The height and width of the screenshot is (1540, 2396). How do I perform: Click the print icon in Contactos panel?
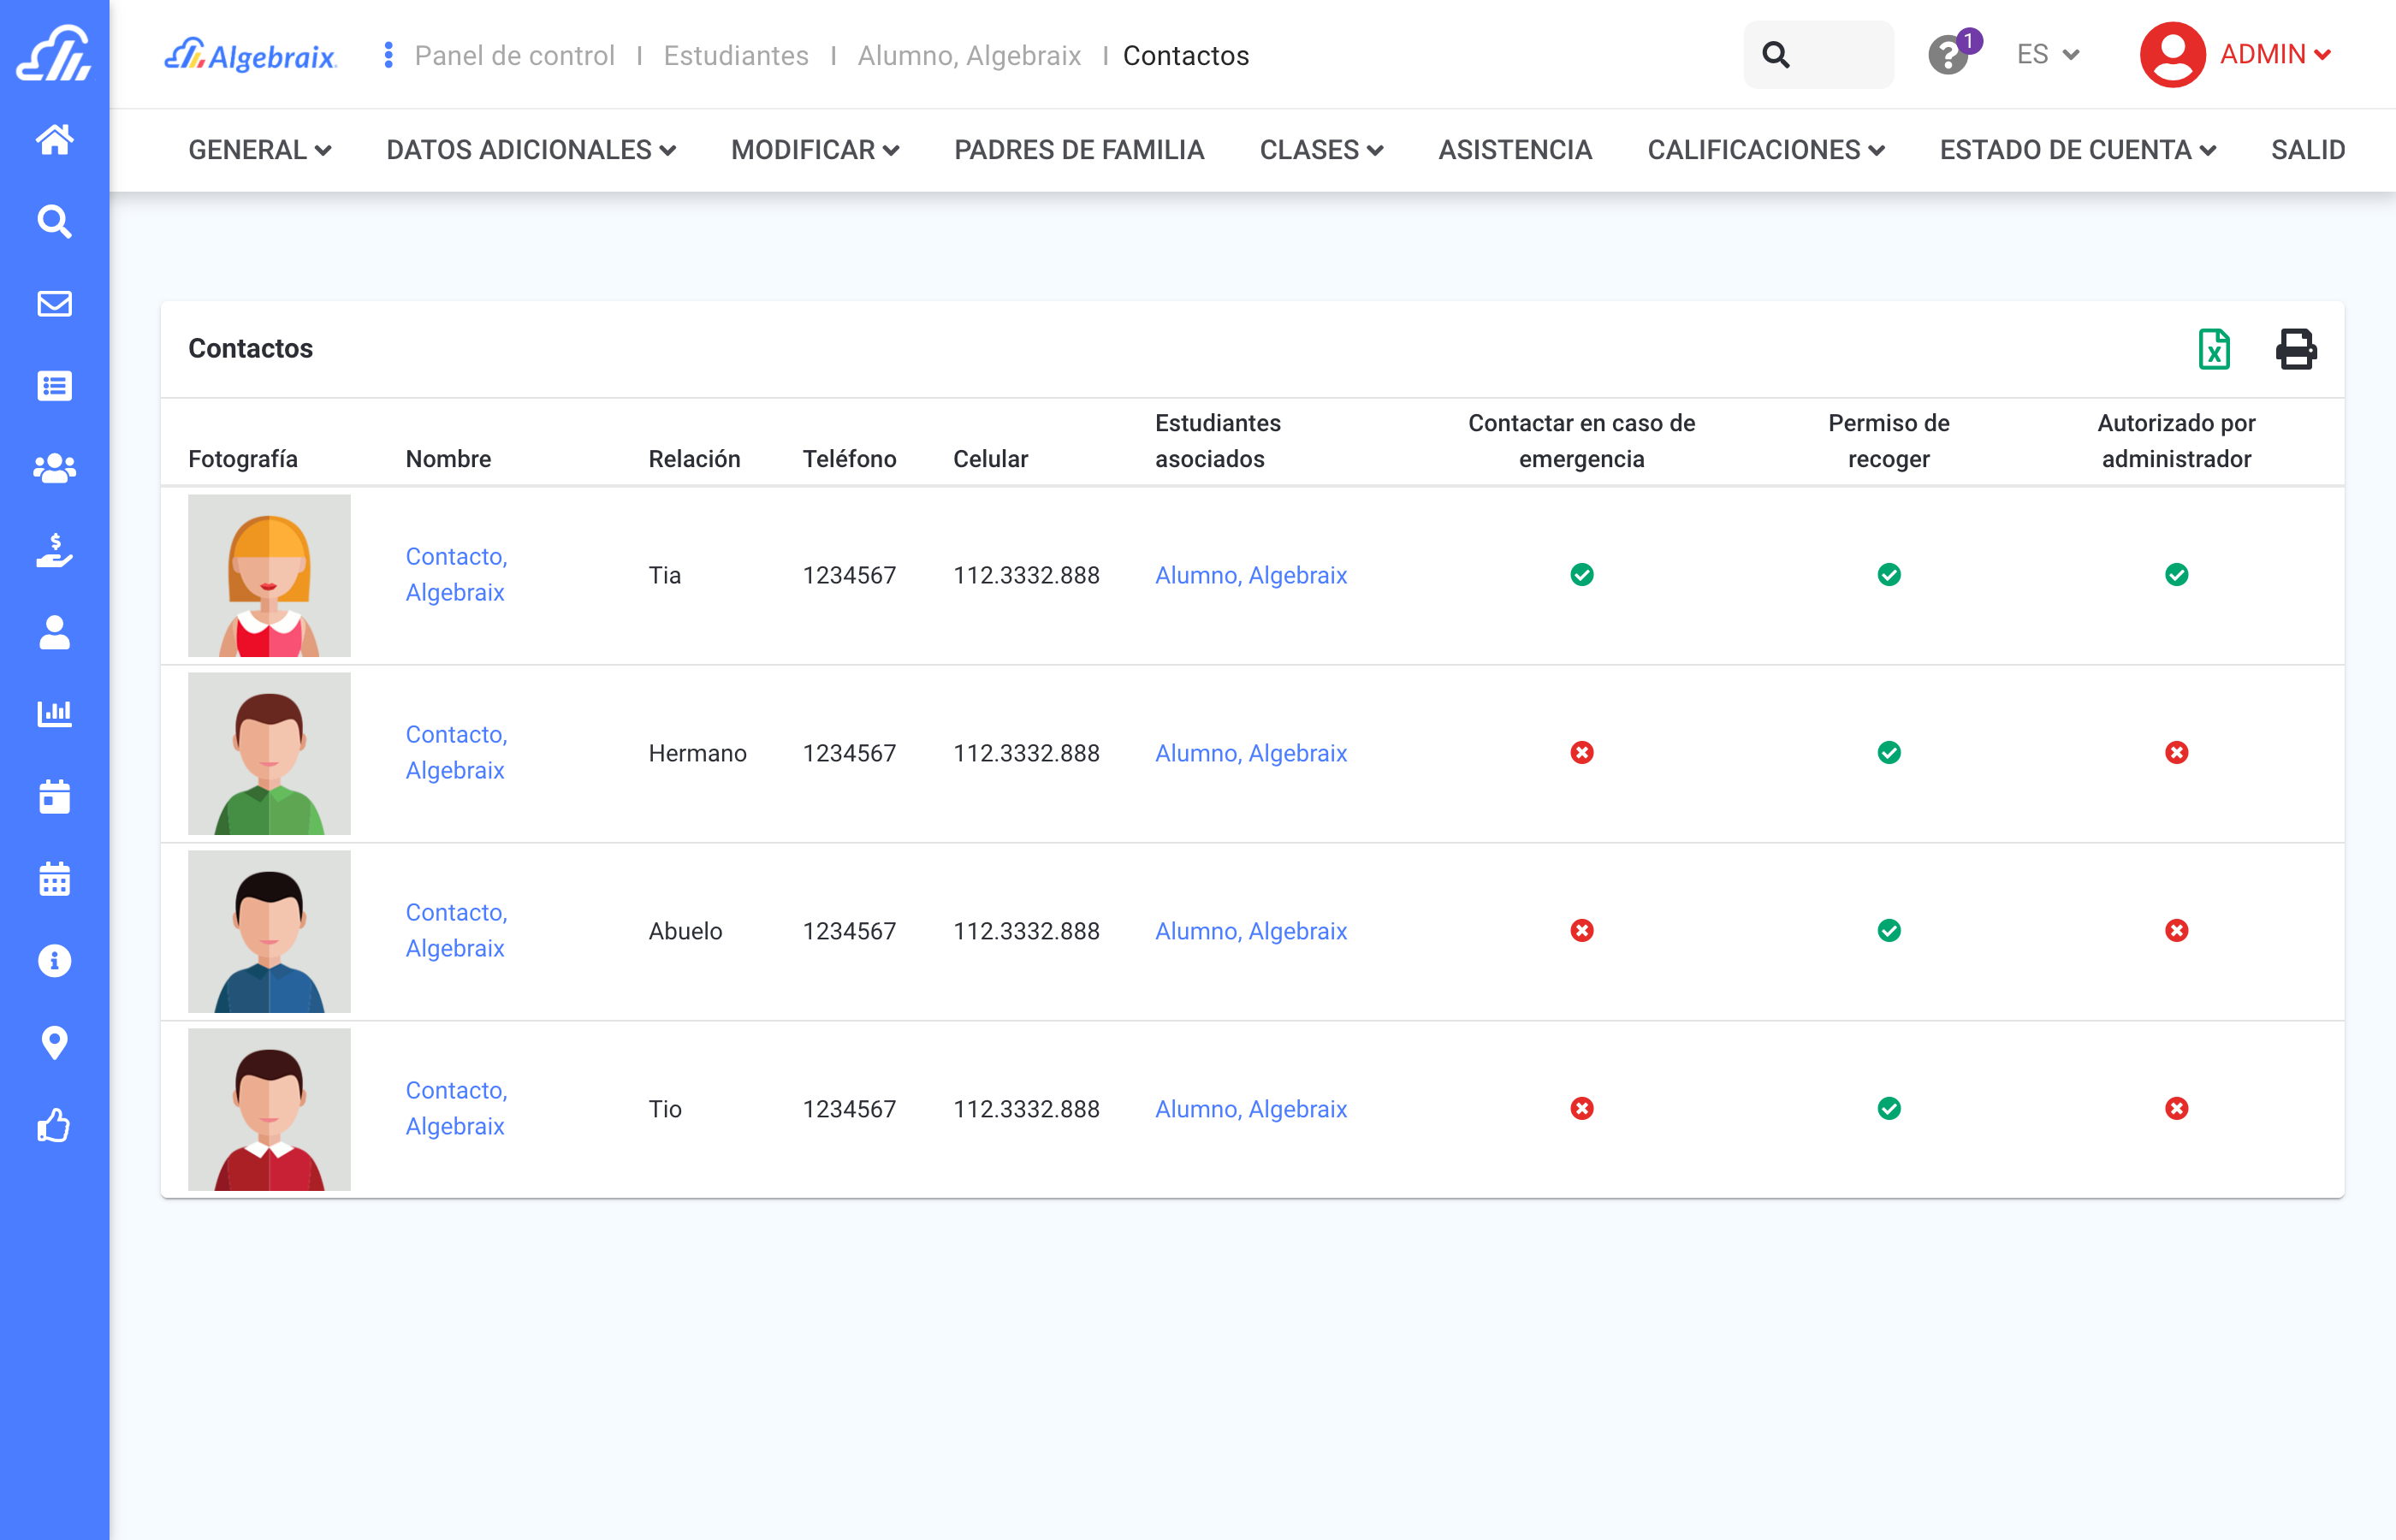click(x=2295, y=349)
